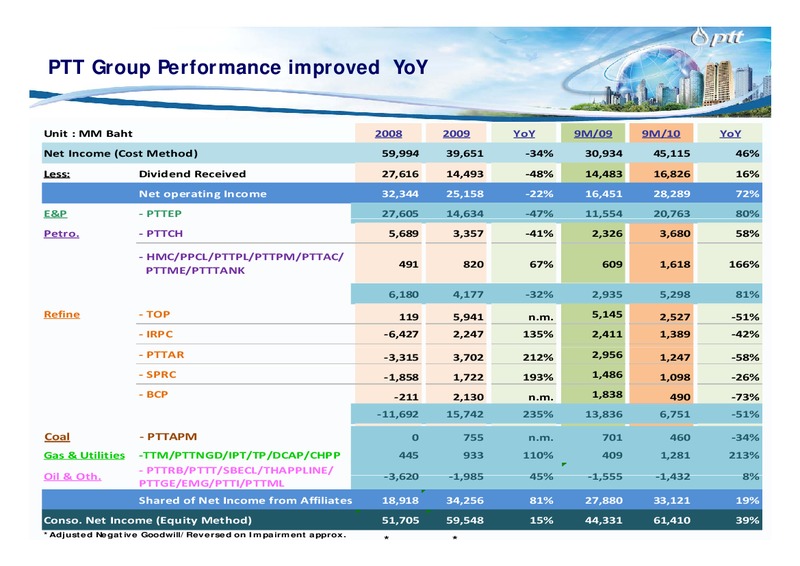
Task: Click the 16,826 Dividend Received 9M/10 value
Action: (x=671, y=174)
